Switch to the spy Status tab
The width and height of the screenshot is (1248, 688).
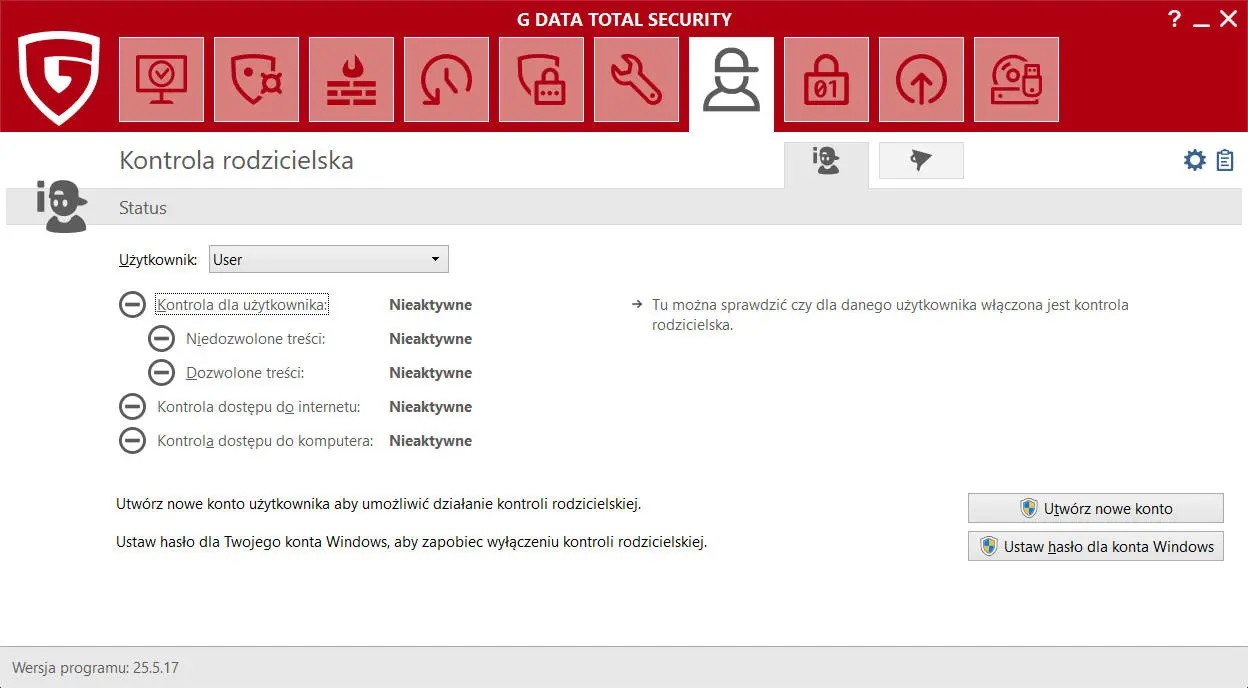click(825, 160)
